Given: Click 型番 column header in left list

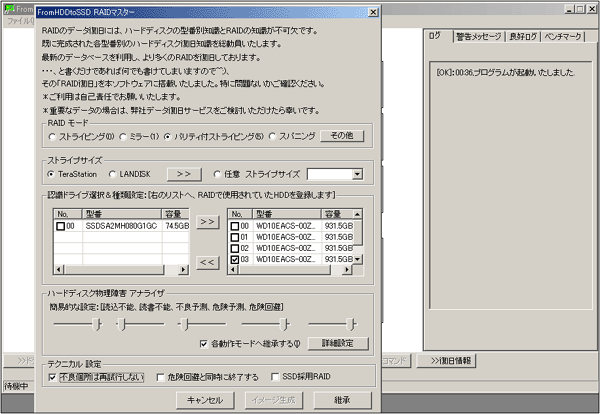Looking at the screenshot, I should pyautogui.click(x=122, y=214).
